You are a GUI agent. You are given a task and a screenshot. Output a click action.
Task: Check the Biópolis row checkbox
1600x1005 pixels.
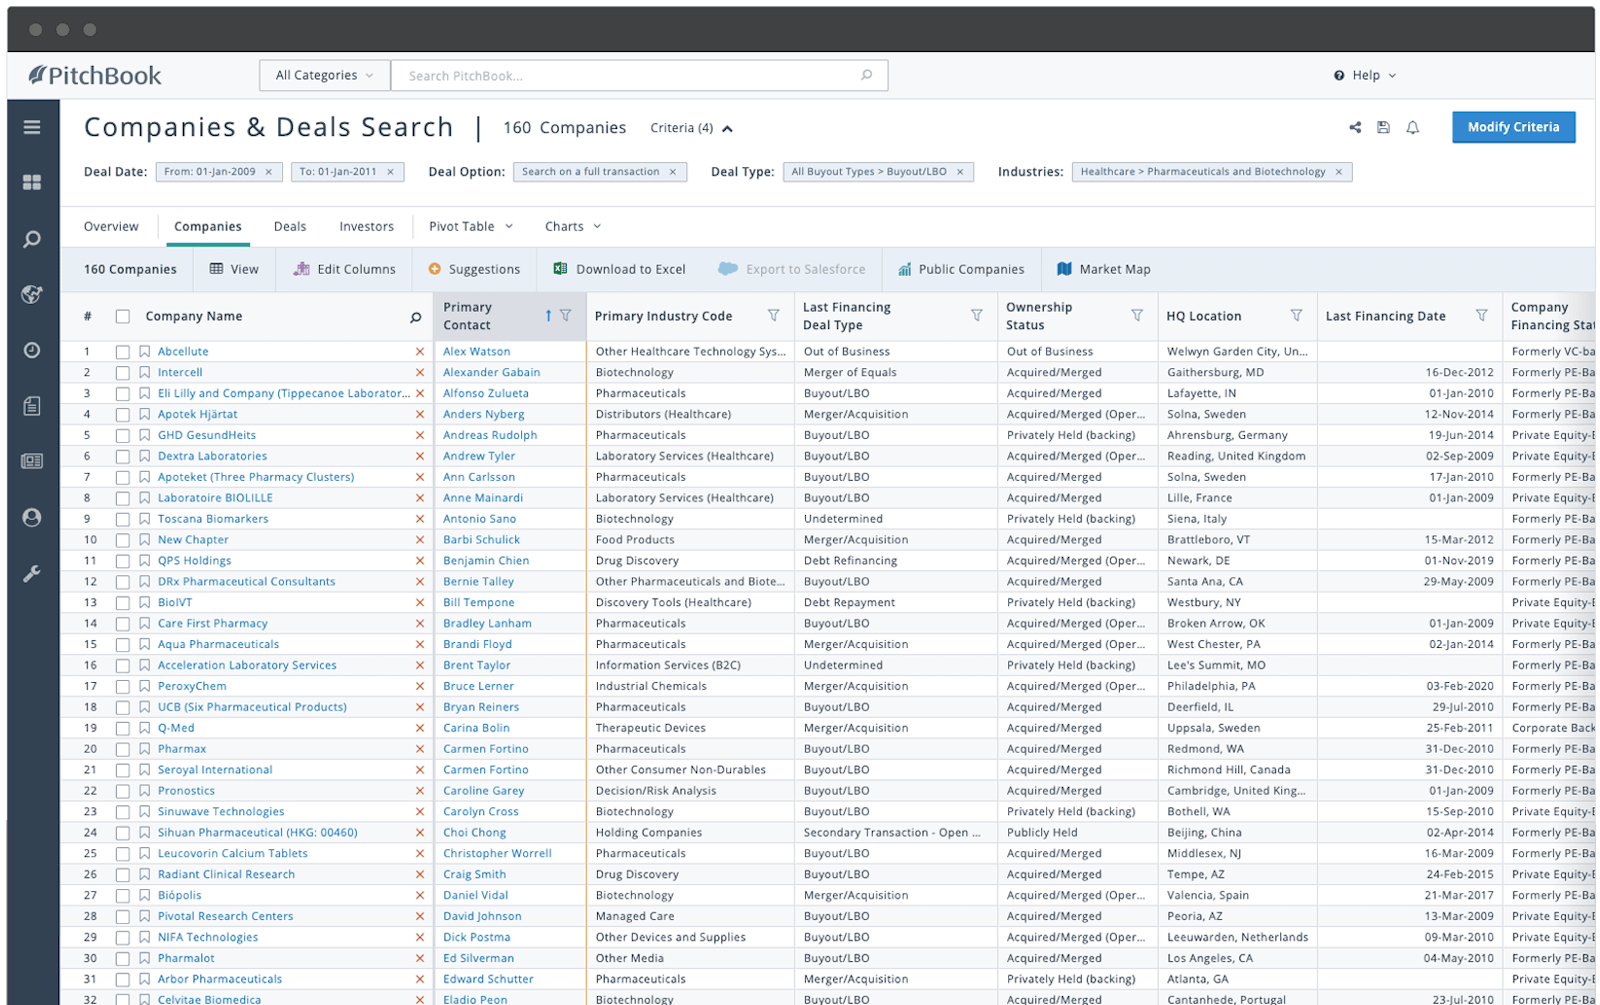[122, 896]
